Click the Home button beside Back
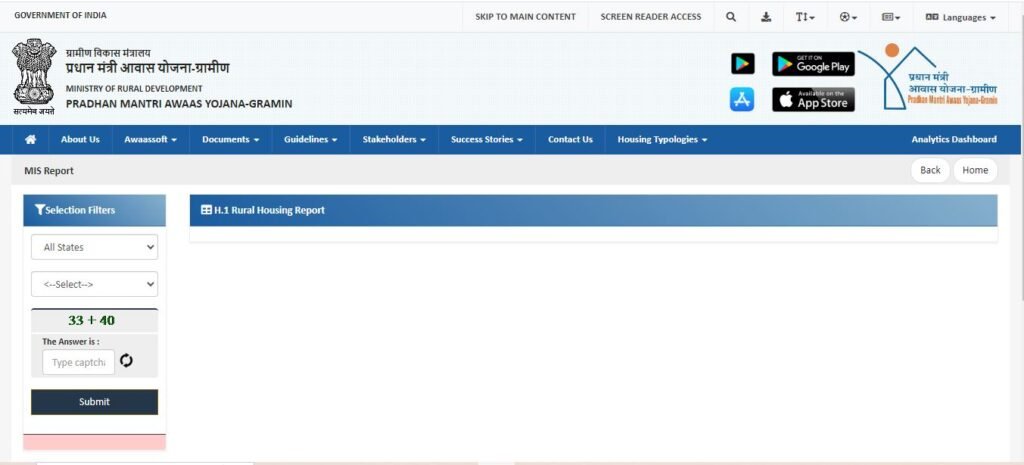The height and width of the screenshot is (465, 1024). [975, 170]
